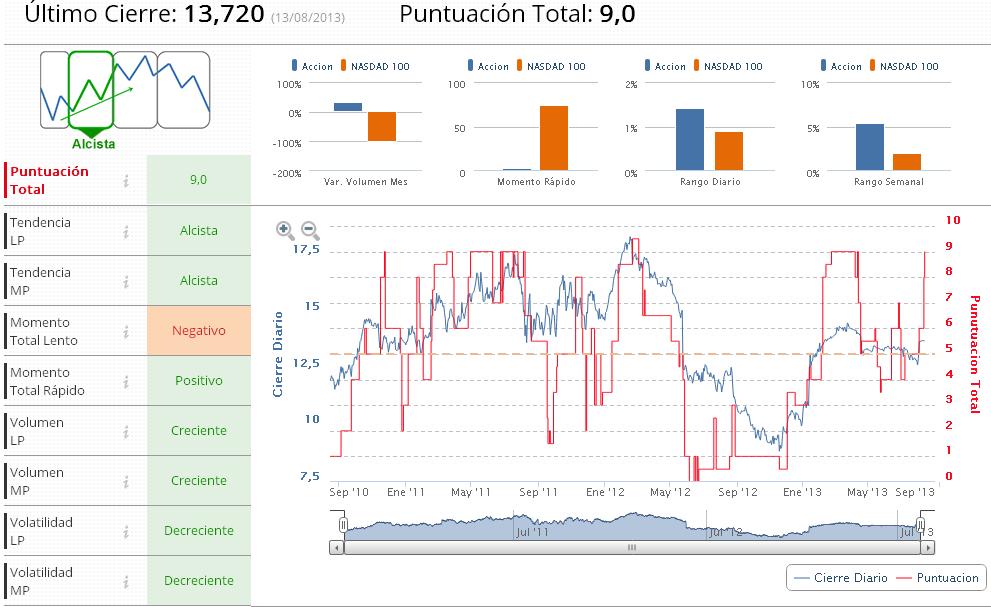Click the navigator scrollbar left arrow
Viewport: 991px width, 607px height.
tap(337, 548)
